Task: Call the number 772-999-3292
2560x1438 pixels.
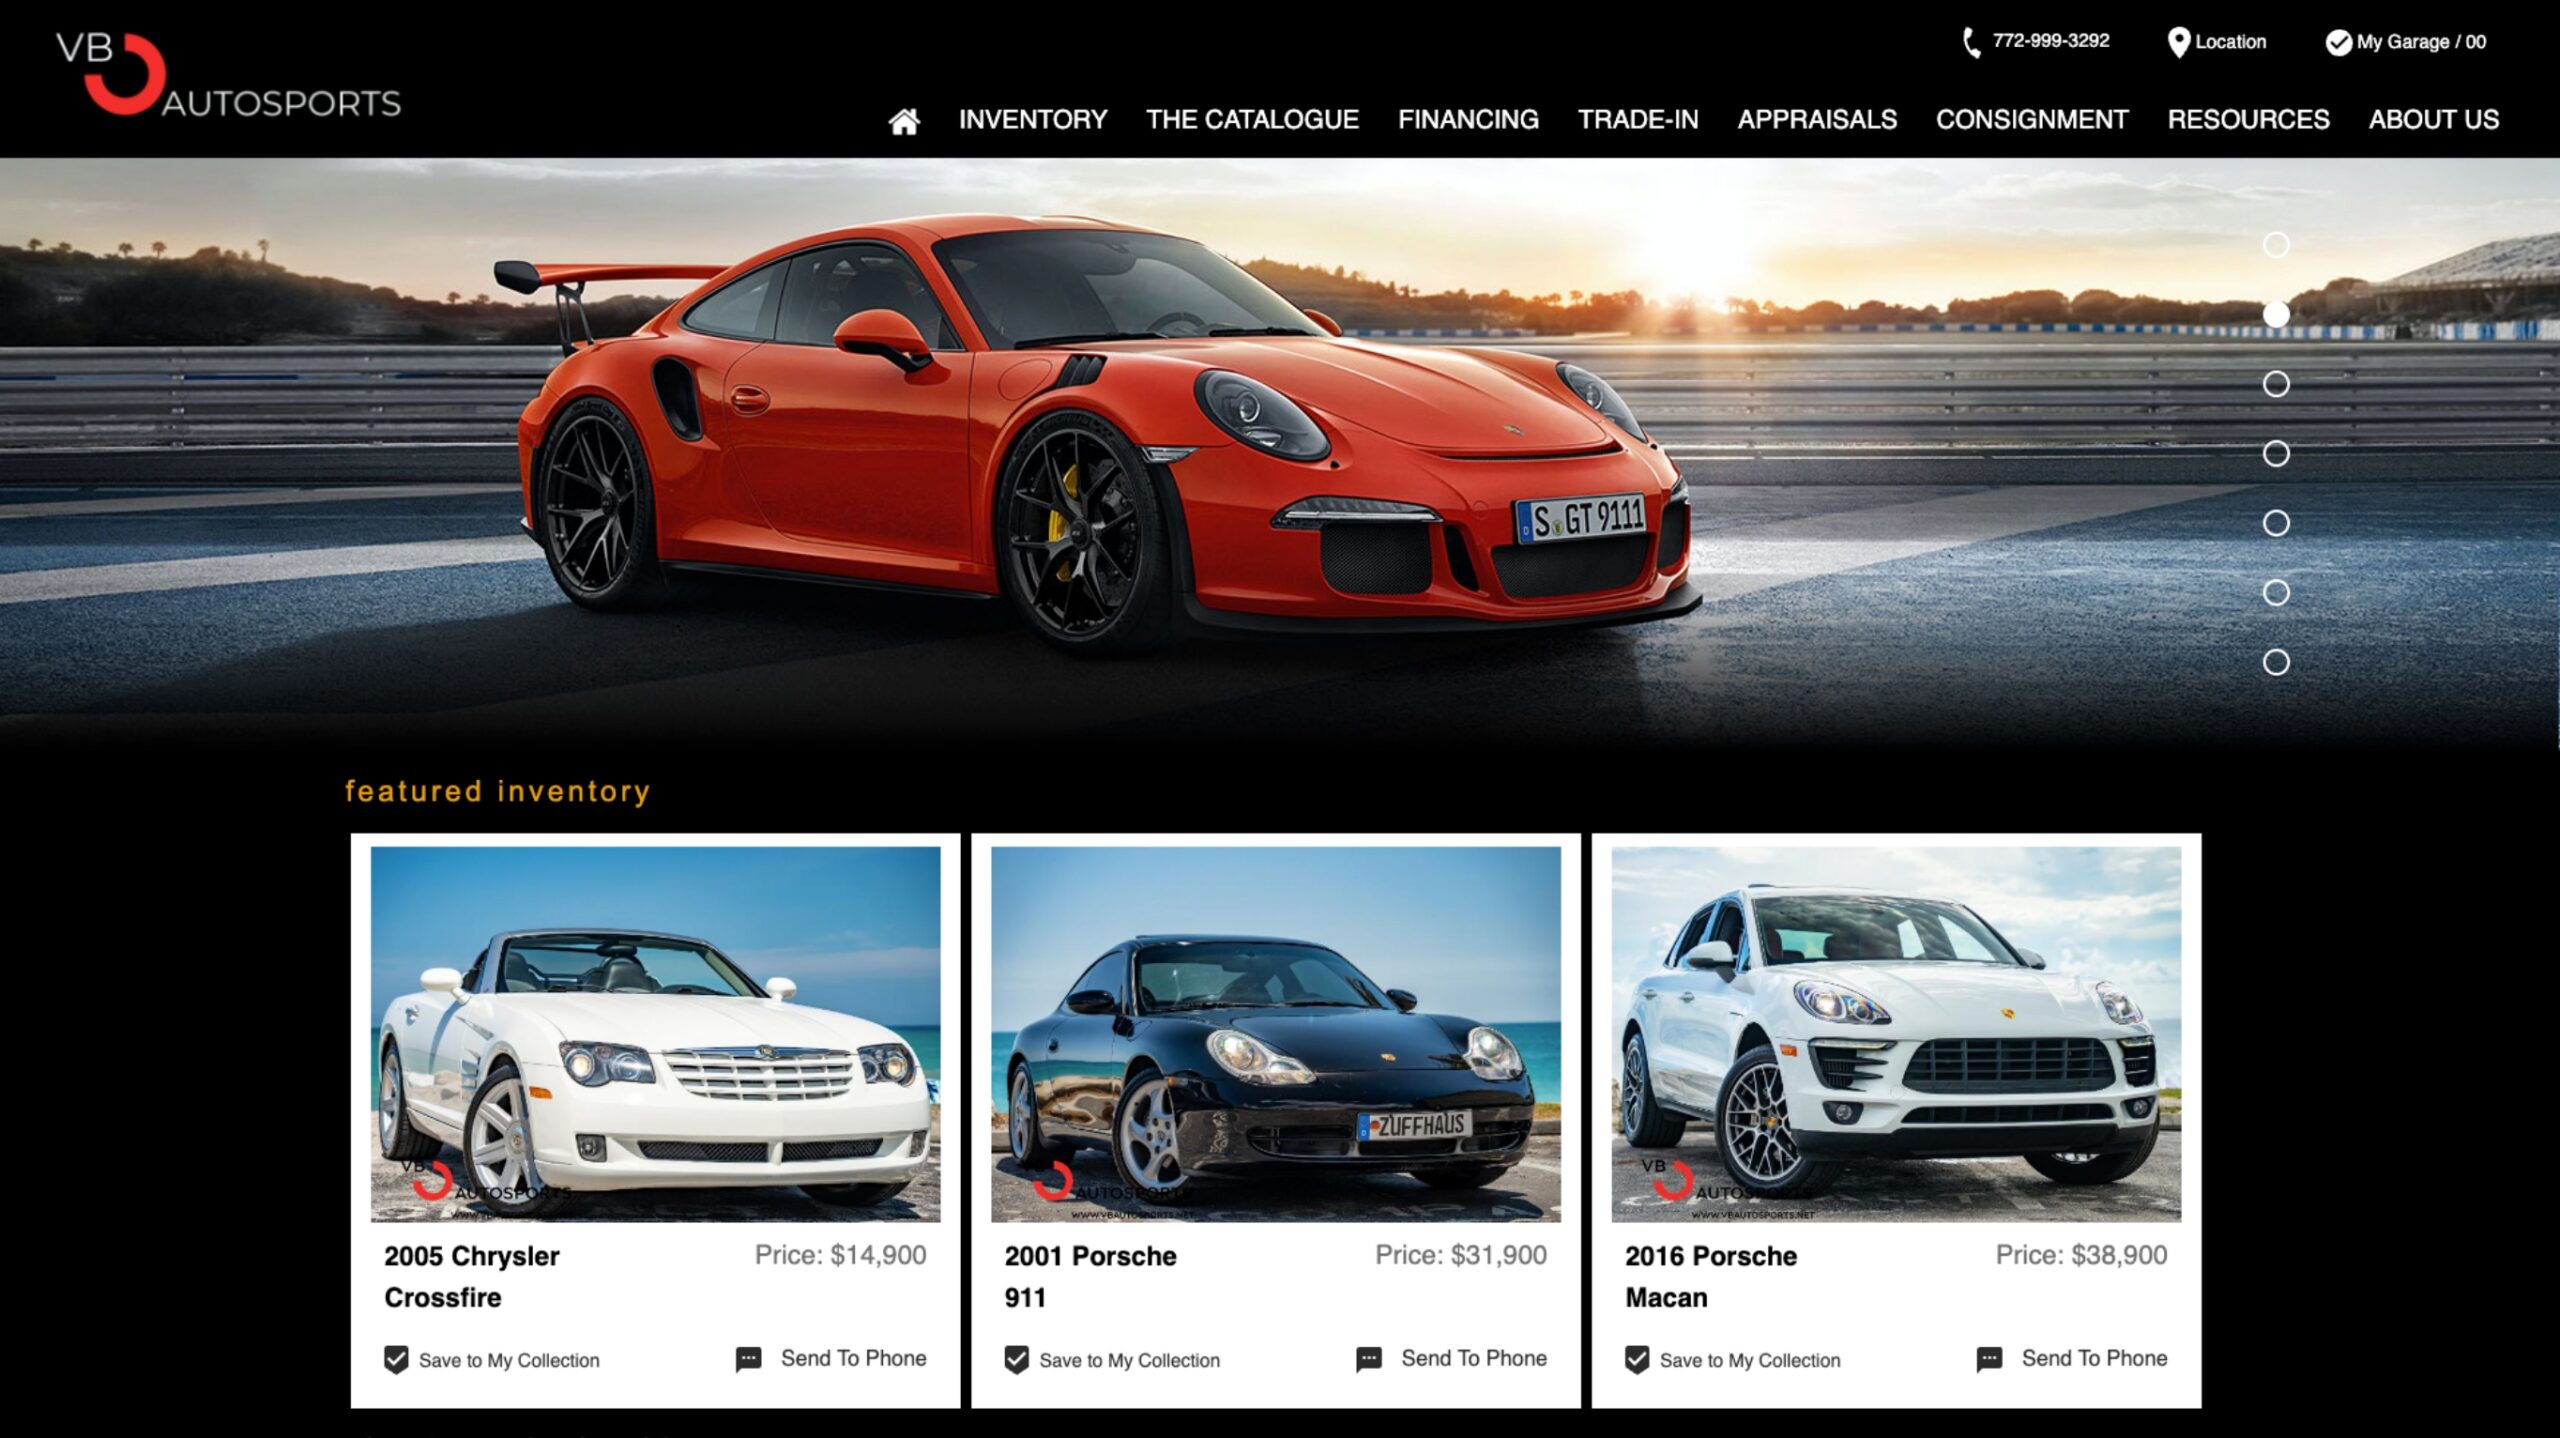Action: pos(2051,41)
